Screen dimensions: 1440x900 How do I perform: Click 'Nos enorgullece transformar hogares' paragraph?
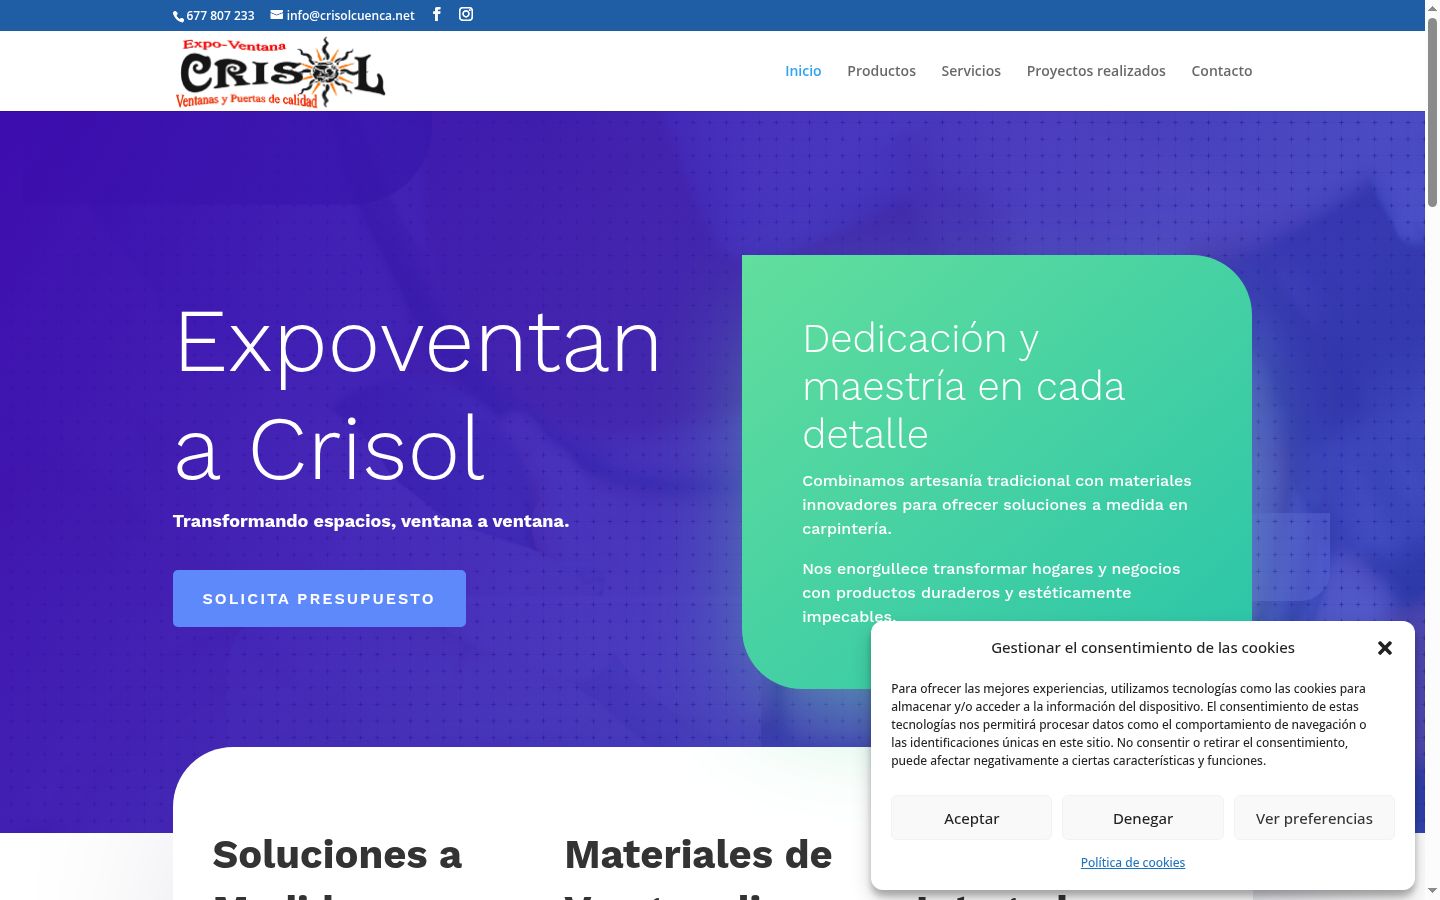tap(991, 593)
